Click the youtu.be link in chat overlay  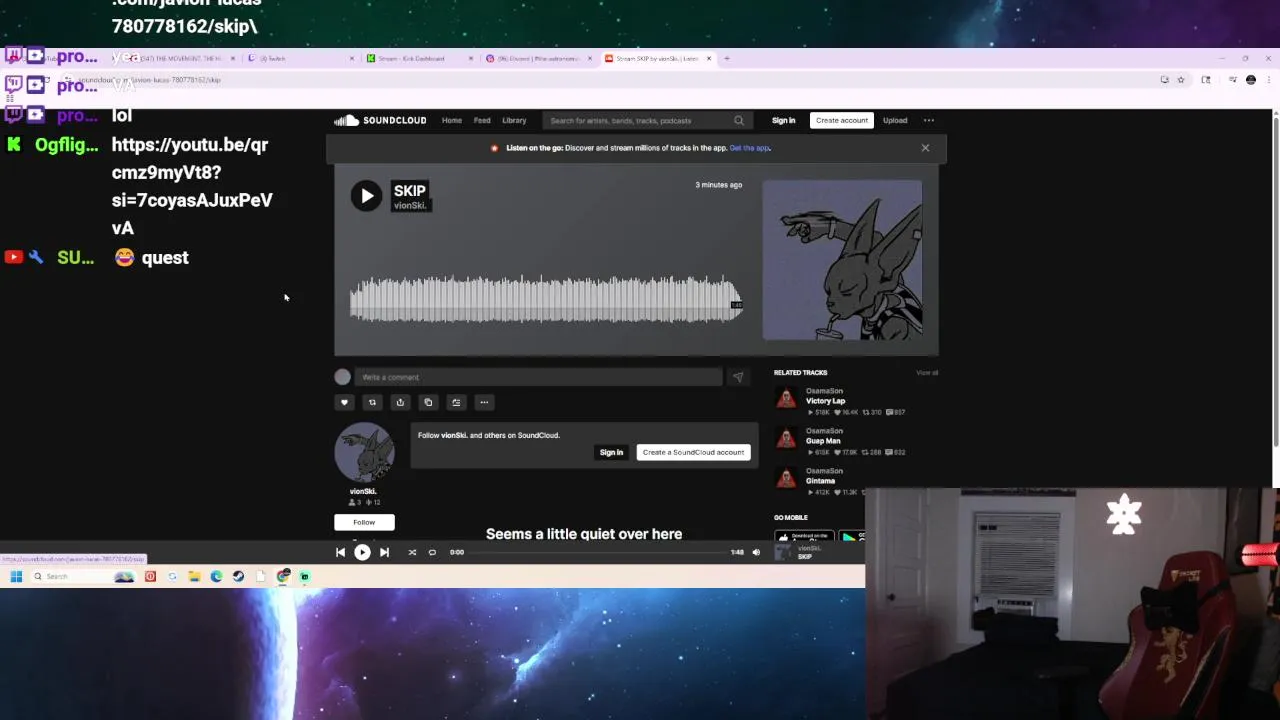tap(190, 186)
